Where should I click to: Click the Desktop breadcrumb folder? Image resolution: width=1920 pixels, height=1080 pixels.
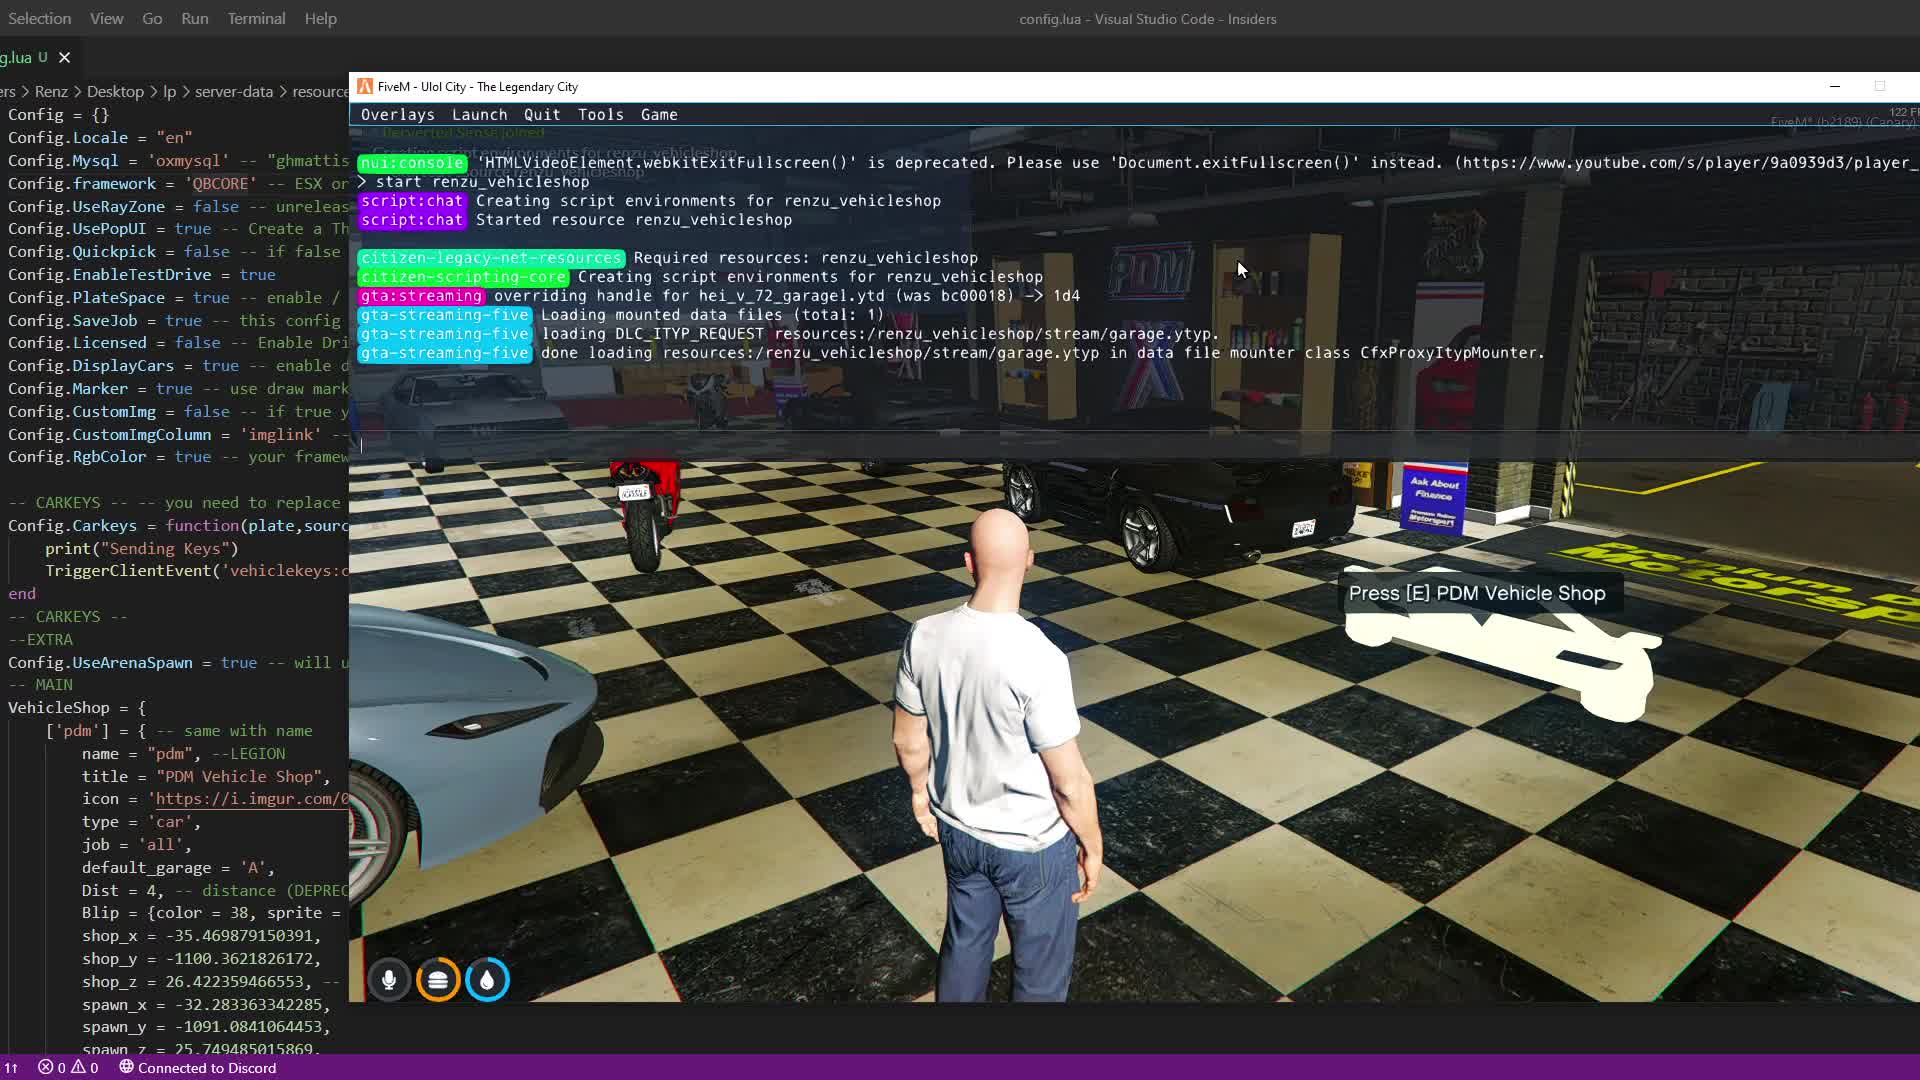click(115, 92)
